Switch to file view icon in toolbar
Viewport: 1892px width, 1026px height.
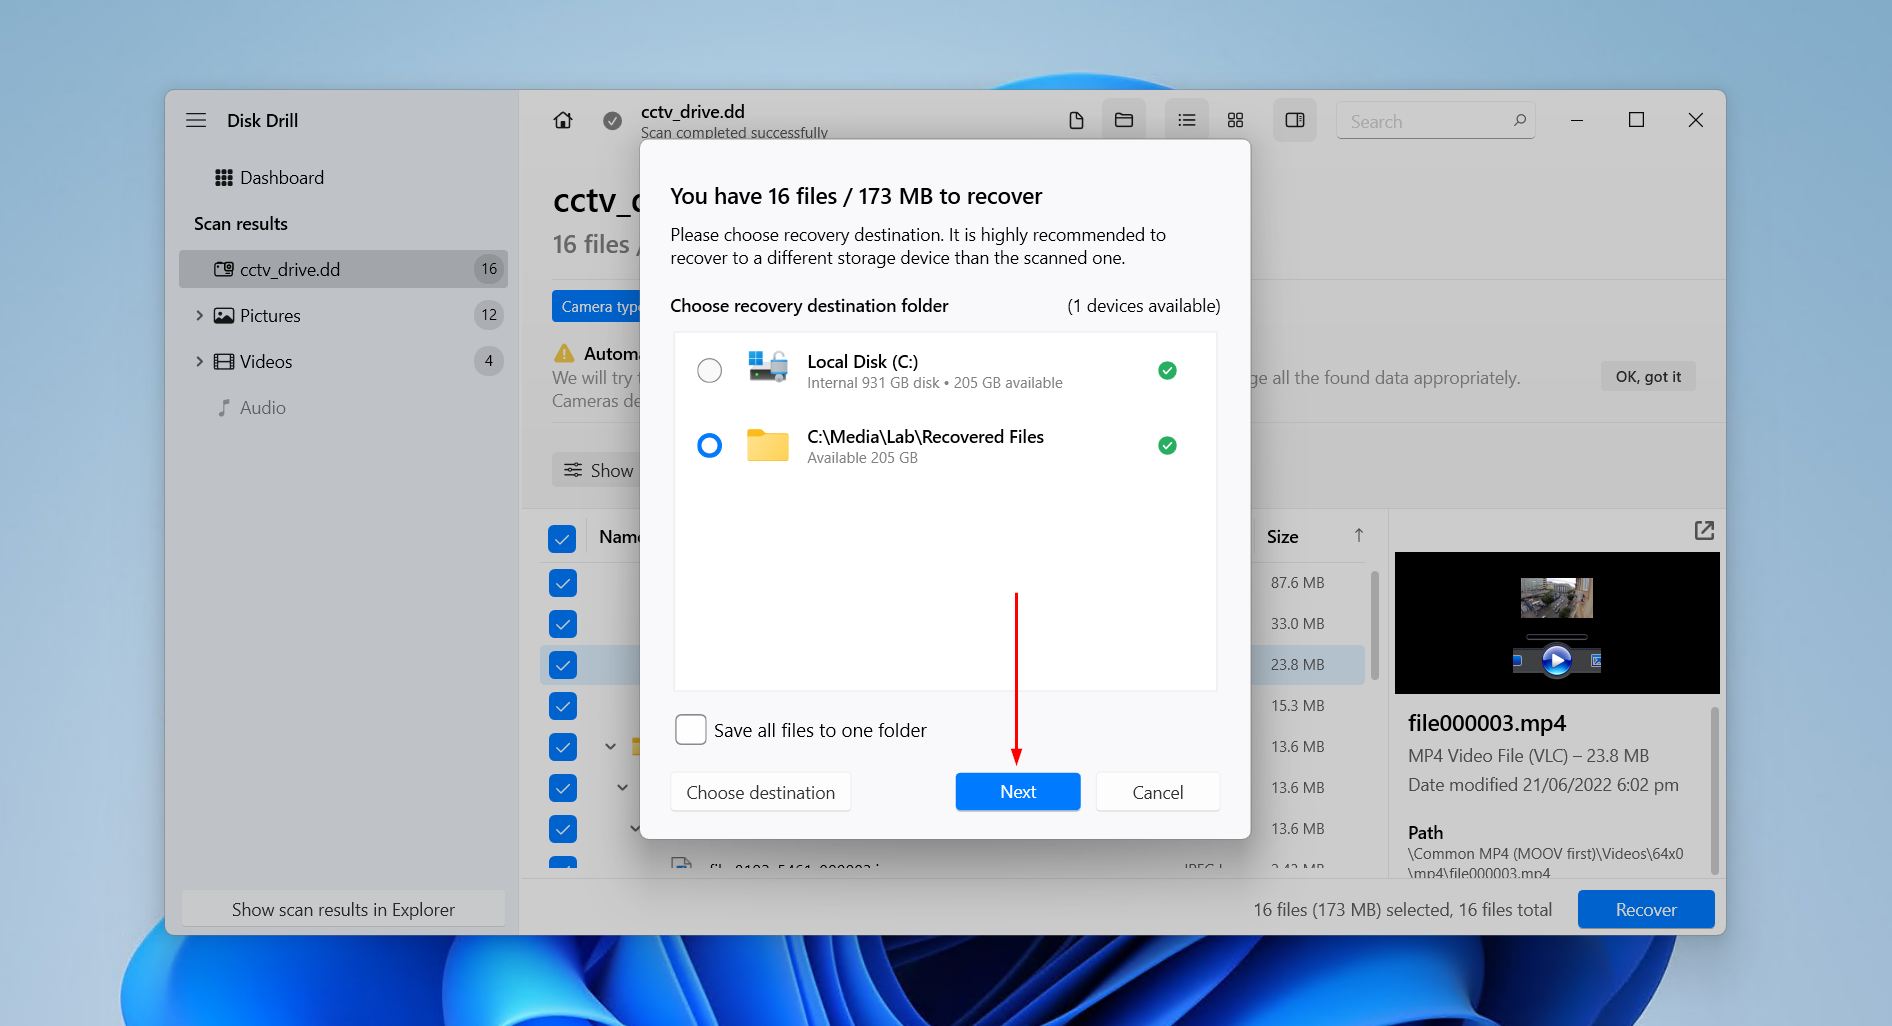pos(1076,120)
